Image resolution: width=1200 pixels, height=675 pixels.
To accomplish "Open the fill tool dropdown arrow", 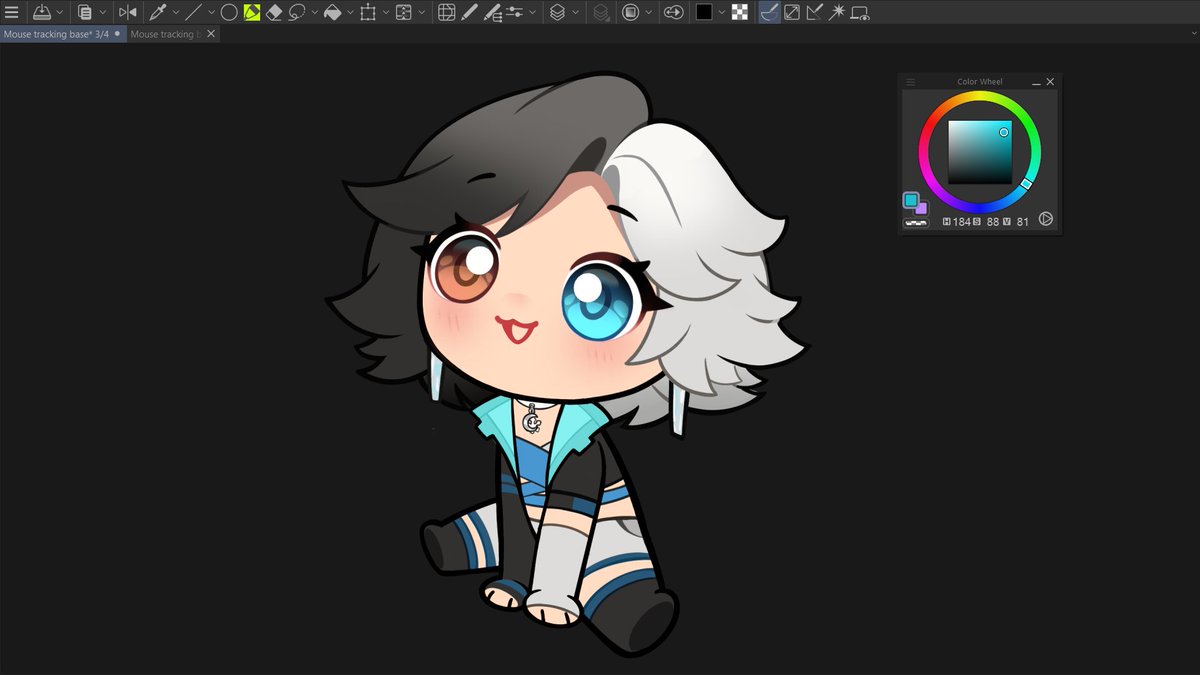I will click(x=352, y=11).
